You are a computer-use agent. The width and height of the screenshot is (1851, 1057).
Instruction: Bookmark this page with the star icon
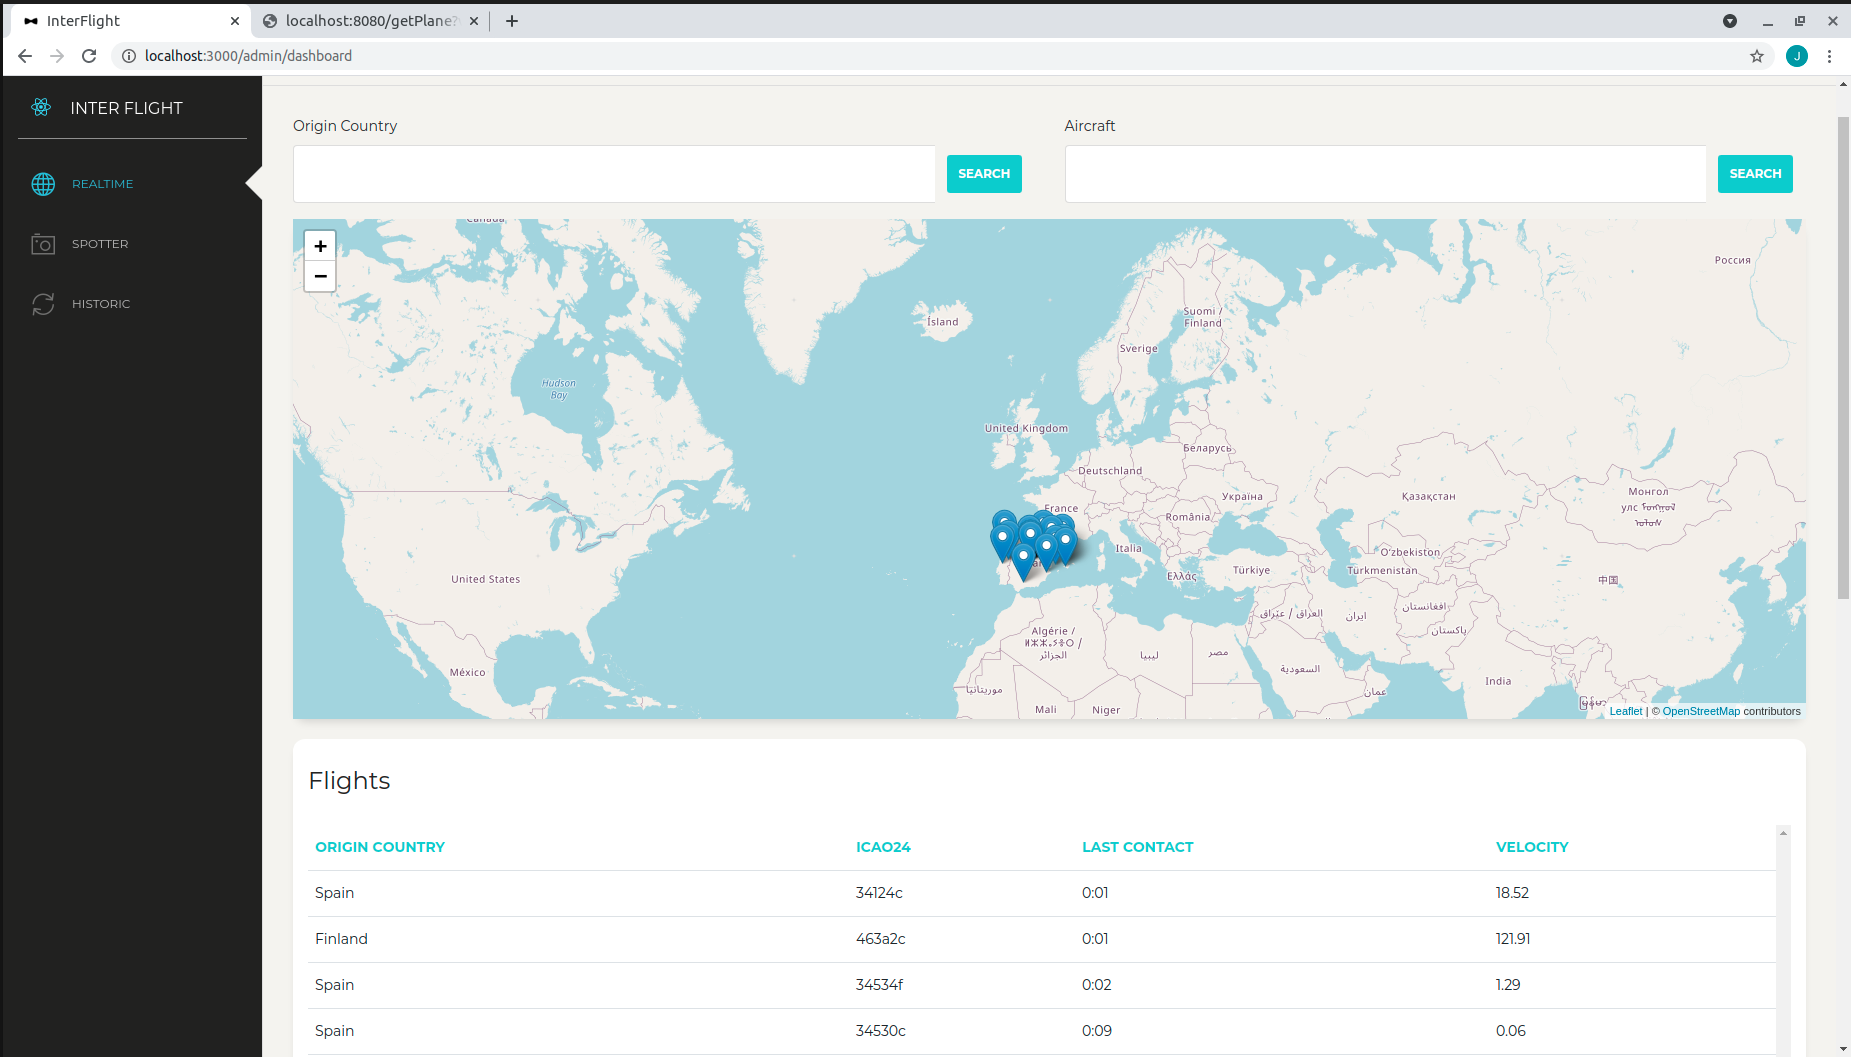click(1757, 56)
